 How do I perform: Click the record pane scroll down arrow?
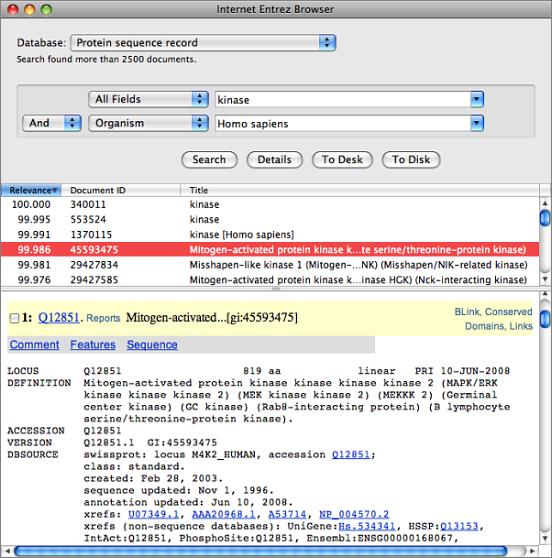coord(545,538)
